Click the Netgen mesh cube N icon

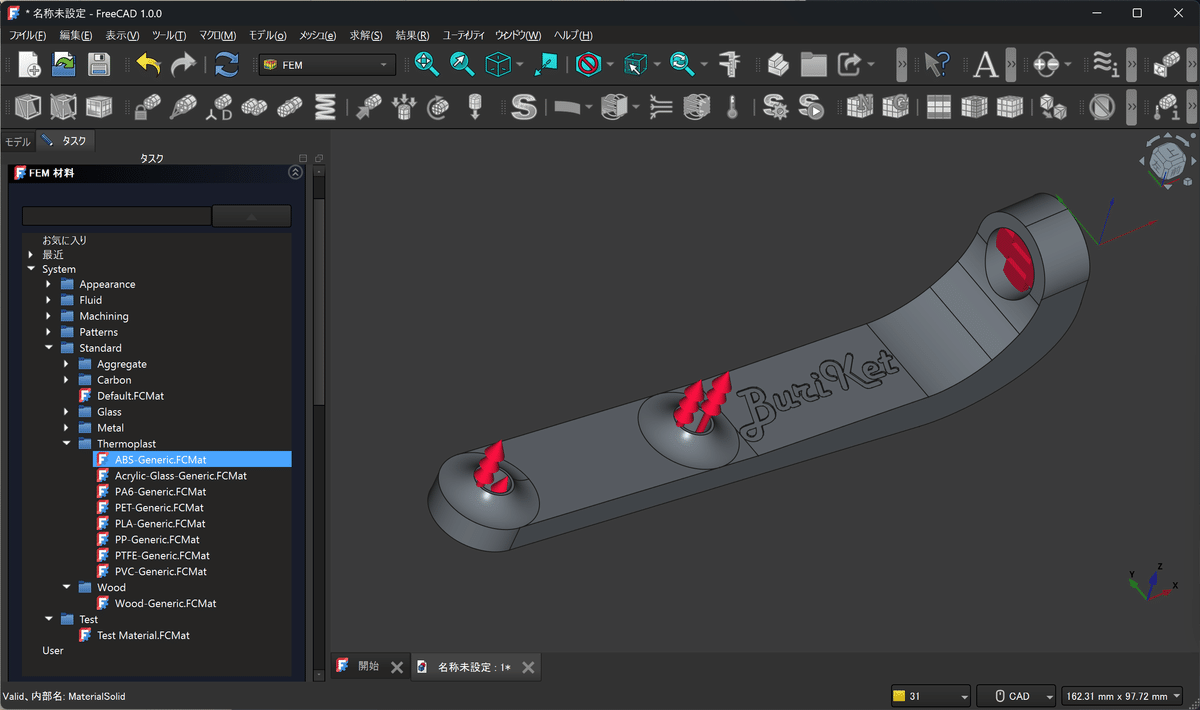[859, 106]
